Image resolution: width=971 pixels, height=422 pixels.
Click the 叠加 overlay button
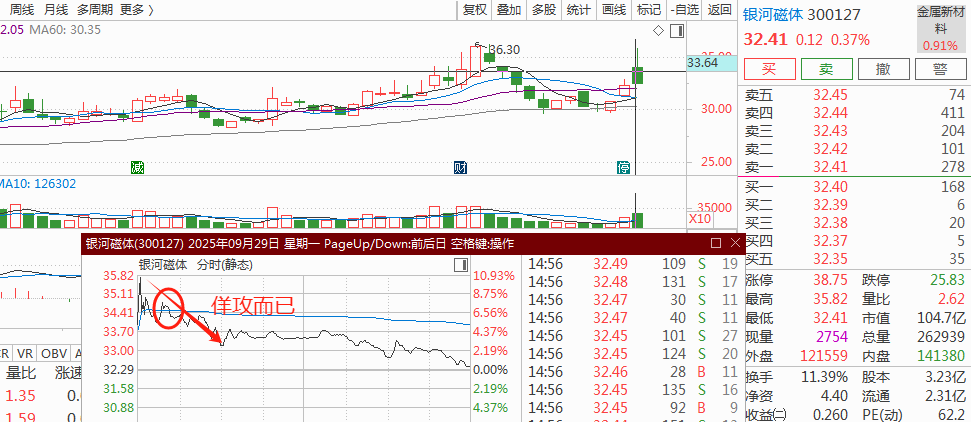pos(510,9)
